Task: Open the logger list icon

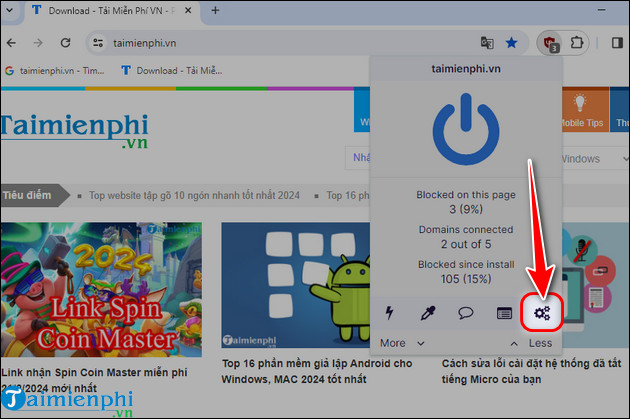Action: click(x=504, y=313)
